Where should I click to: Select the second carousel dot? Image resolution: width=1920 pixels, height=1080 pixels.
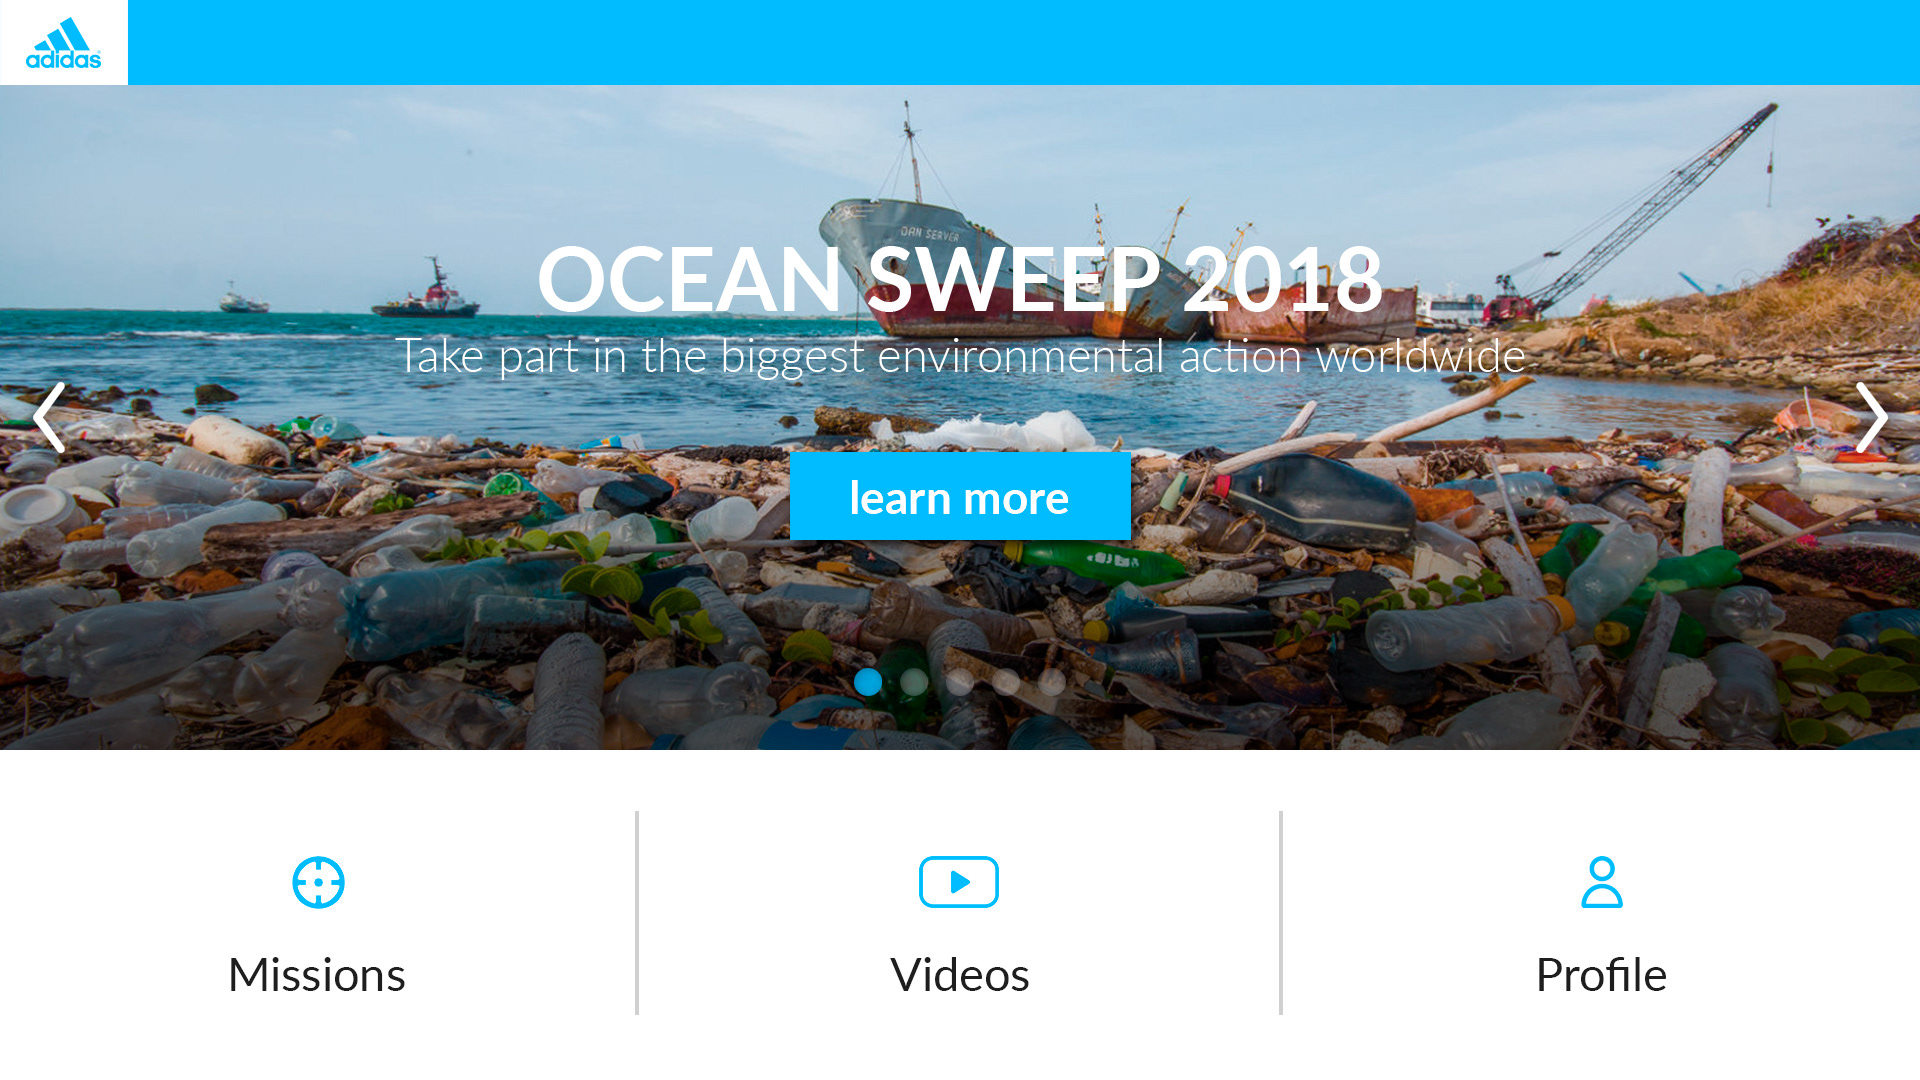coord(914,682)
